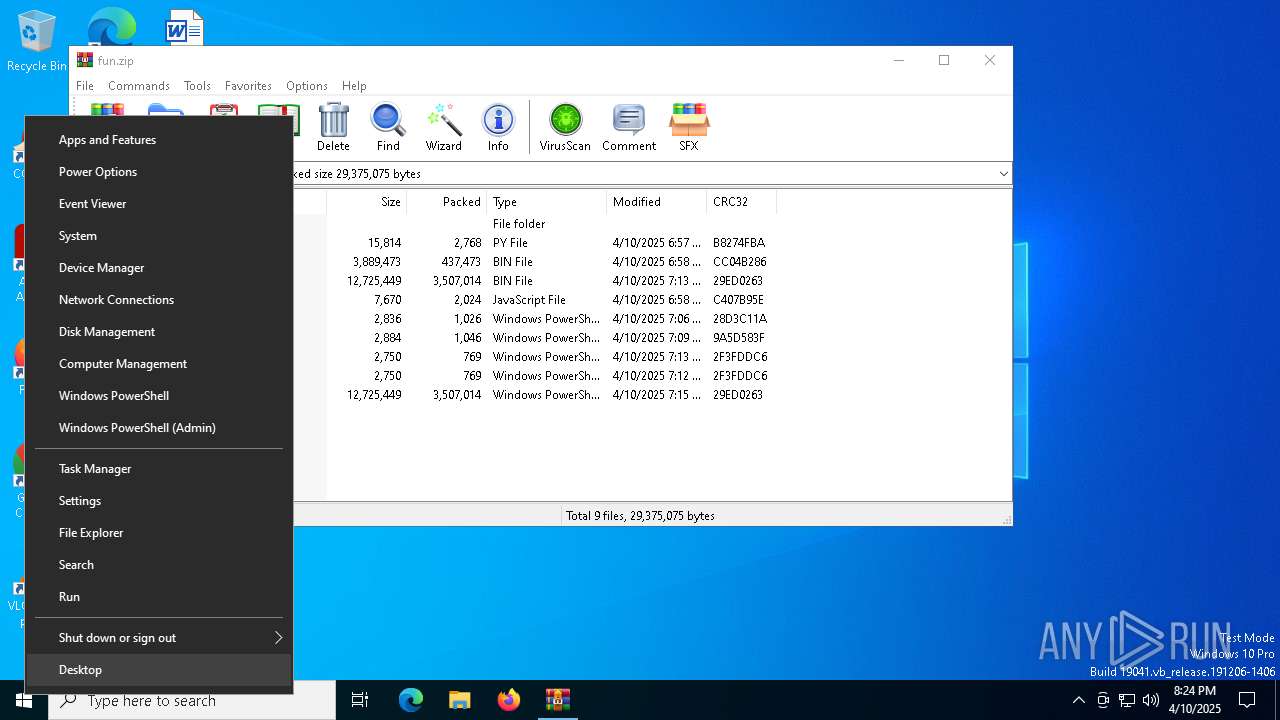Image resolution: width=1280 pixels, height=720 pixels.
Task: Open the Favorites menu
Action: tap(248, 86)
